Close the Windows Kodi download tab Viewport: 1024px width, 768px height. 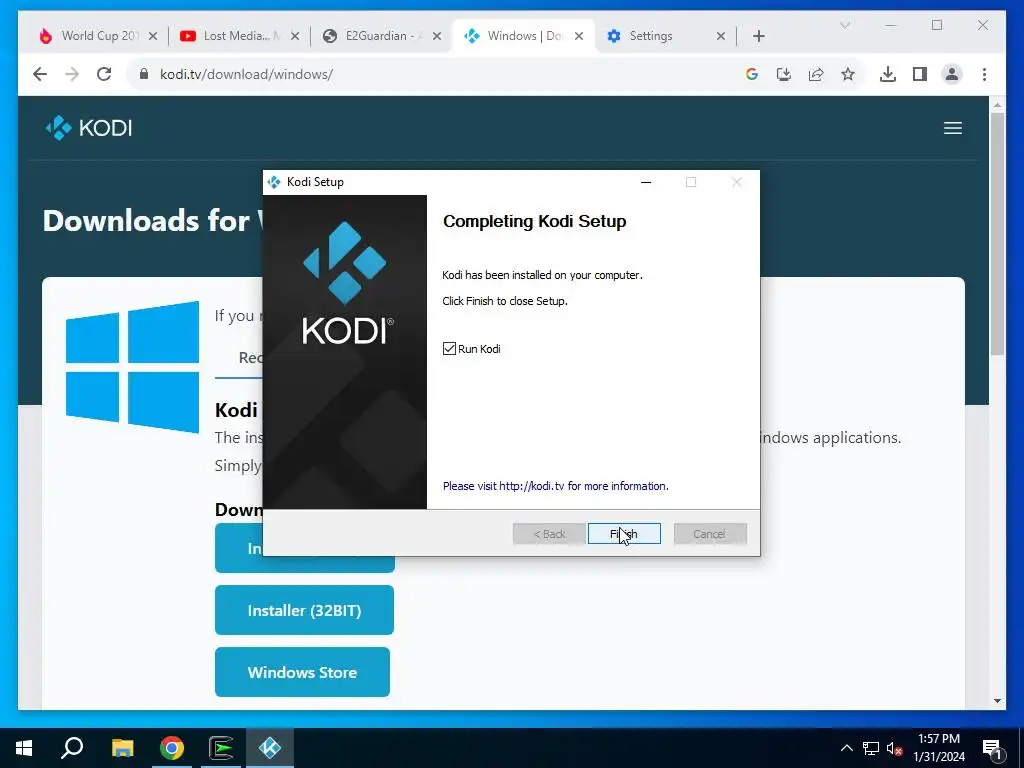point(579,36)
